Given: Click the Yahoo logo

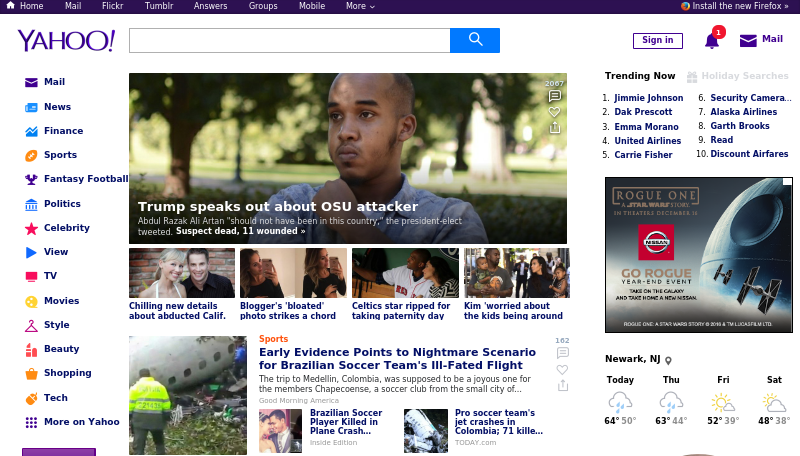Looking at the screenshot, I should click(x=66, y=41).
